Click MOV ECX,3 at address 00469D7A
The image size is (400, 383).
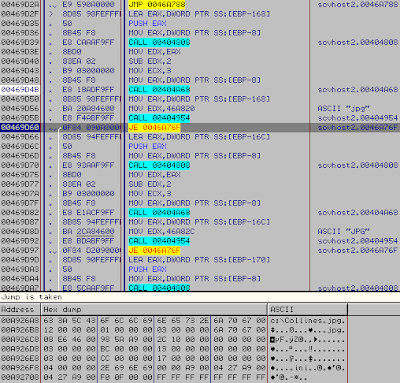tap(150, 194)
